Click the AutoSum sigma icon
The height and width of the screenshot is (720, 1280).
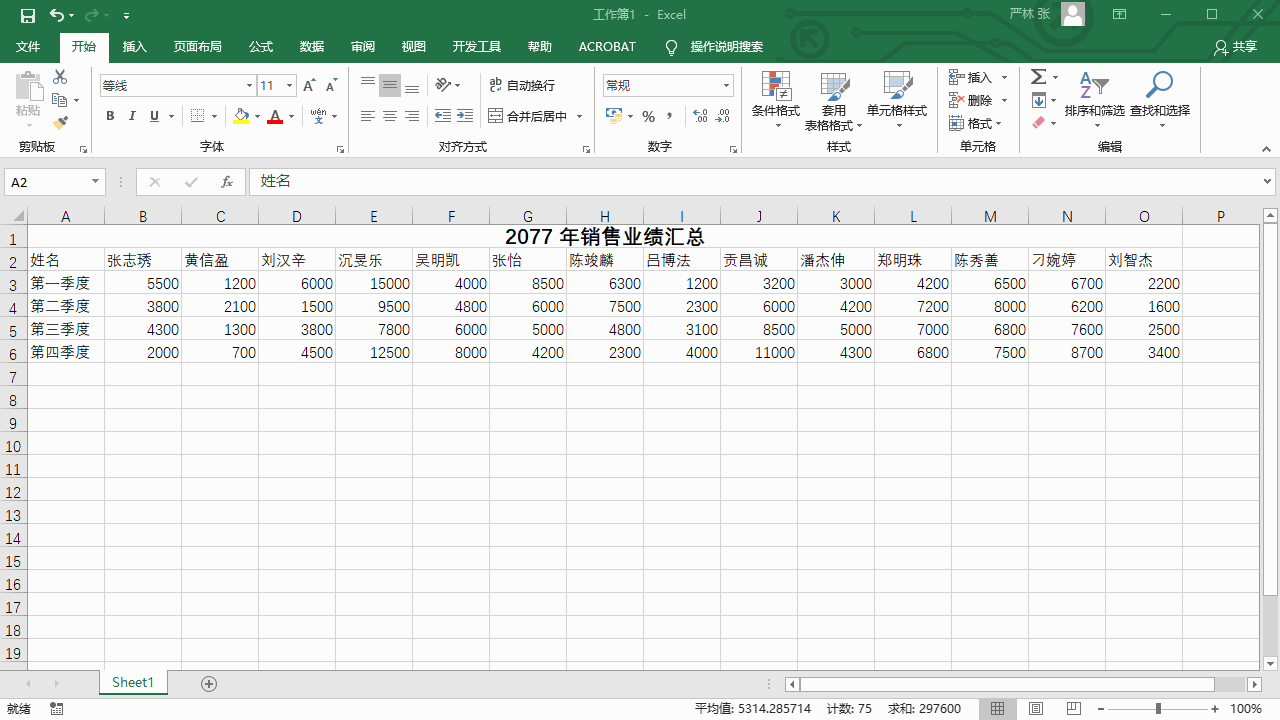click(1039, 77)
